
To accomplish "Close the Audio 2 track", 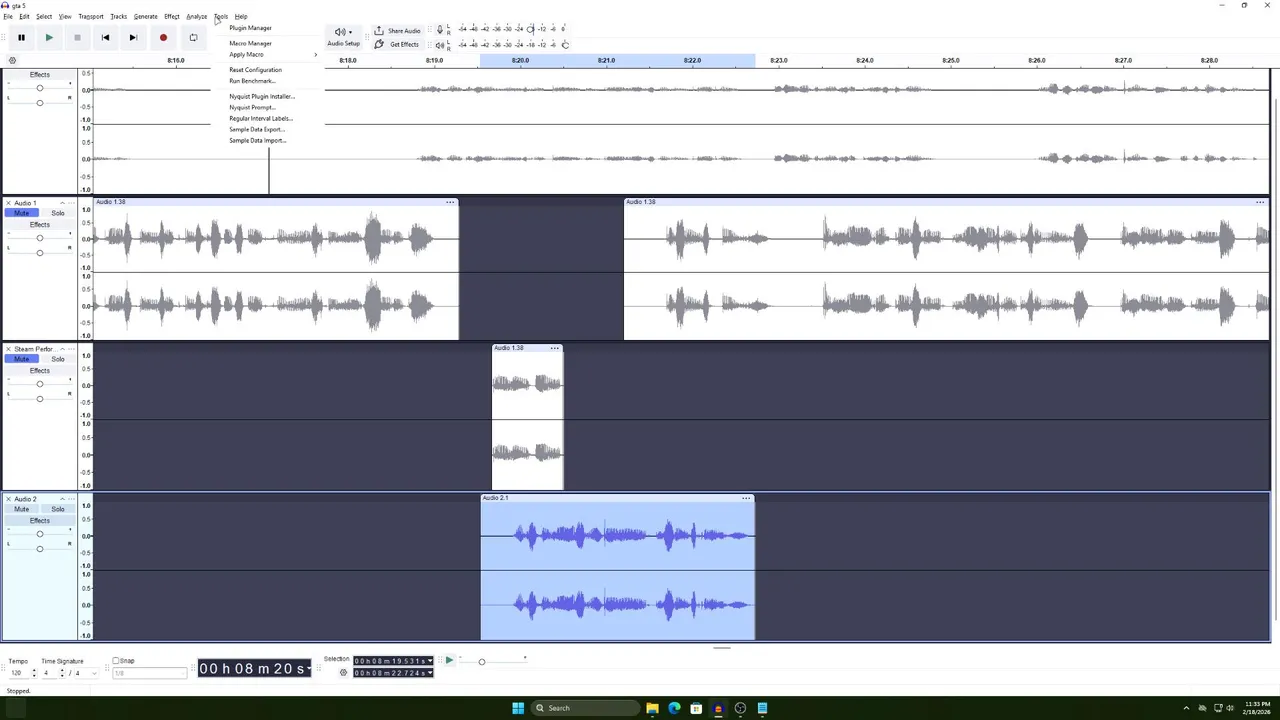I will 8,499.
